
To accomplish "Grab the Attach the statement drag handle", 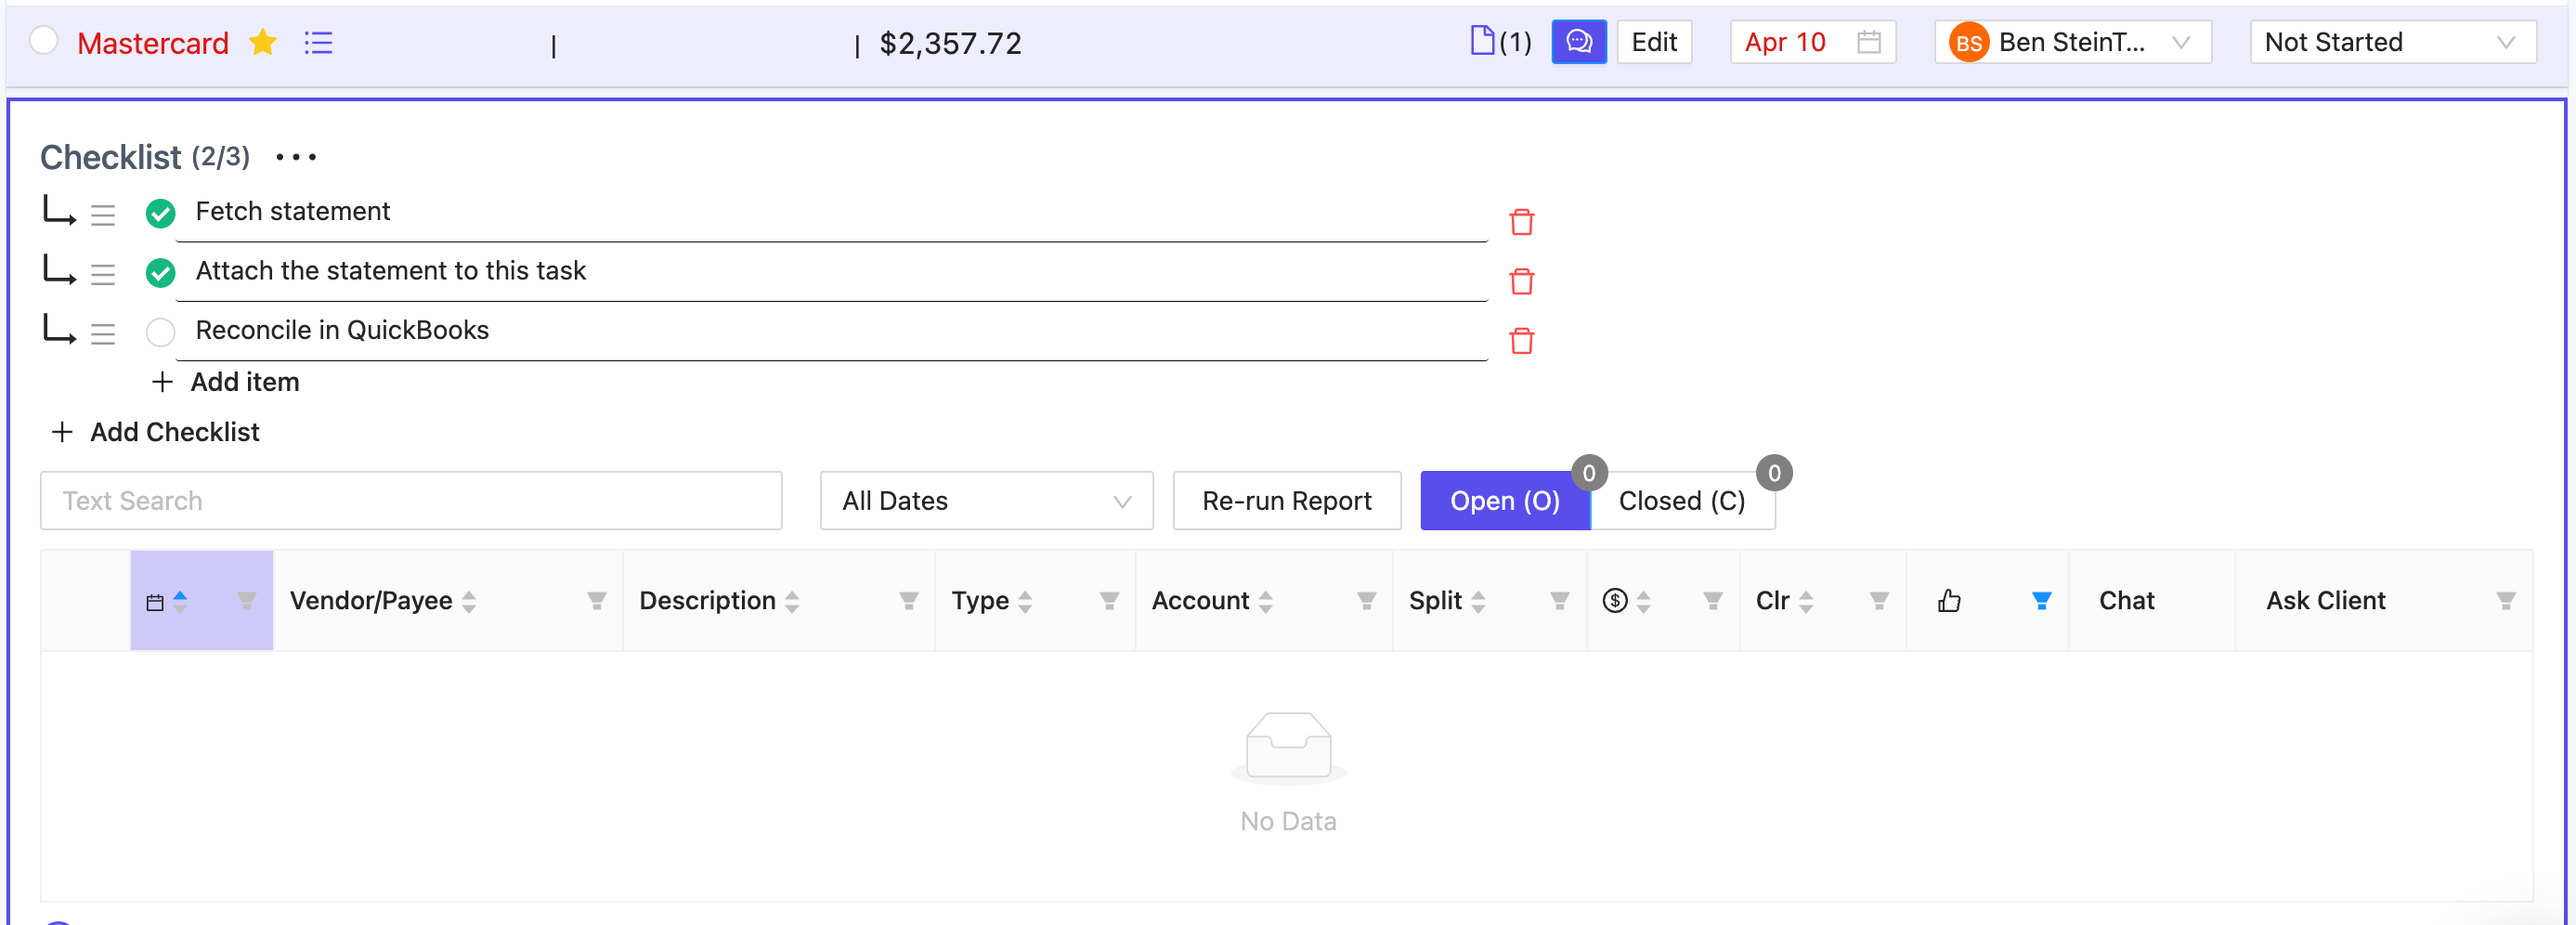I will [x=103, y=274].
